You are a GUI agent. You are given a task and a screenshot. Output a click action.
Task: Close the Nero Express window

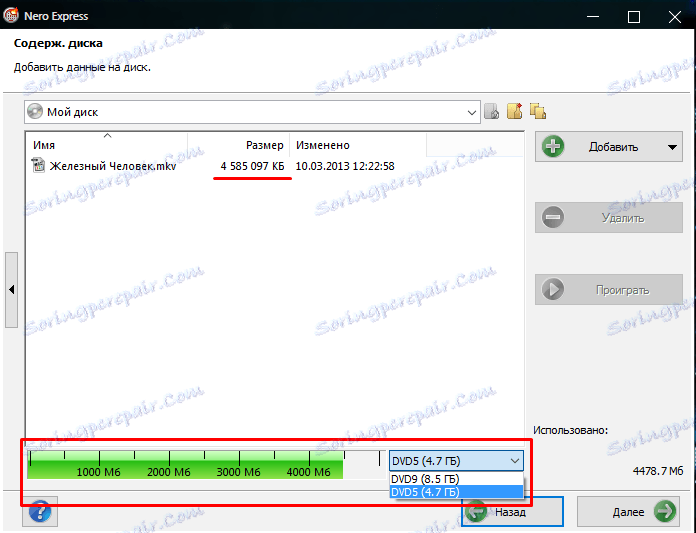coord(675,17)
